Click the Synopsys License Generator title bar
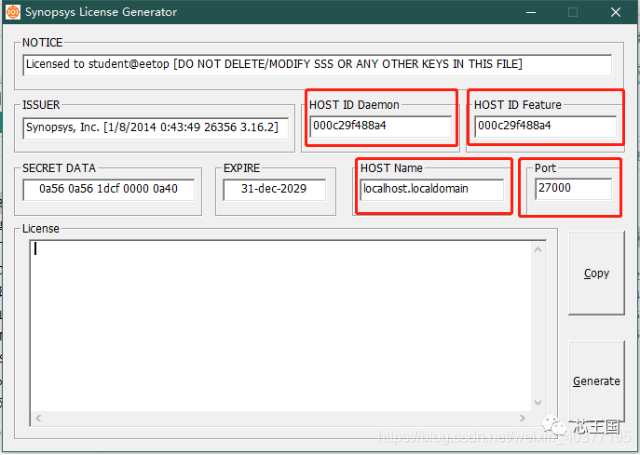This screenshot has width=640, height=455. (x=300, y=12)
